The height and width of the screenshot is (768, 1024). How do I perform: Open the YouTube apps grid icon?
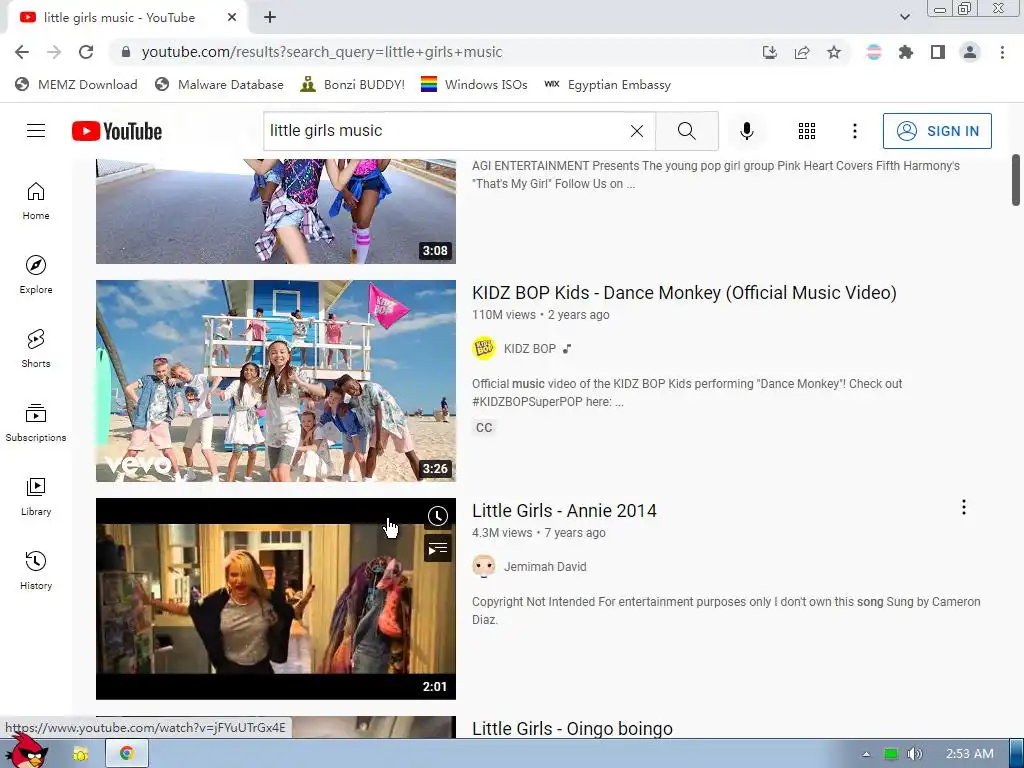(807, 131)
